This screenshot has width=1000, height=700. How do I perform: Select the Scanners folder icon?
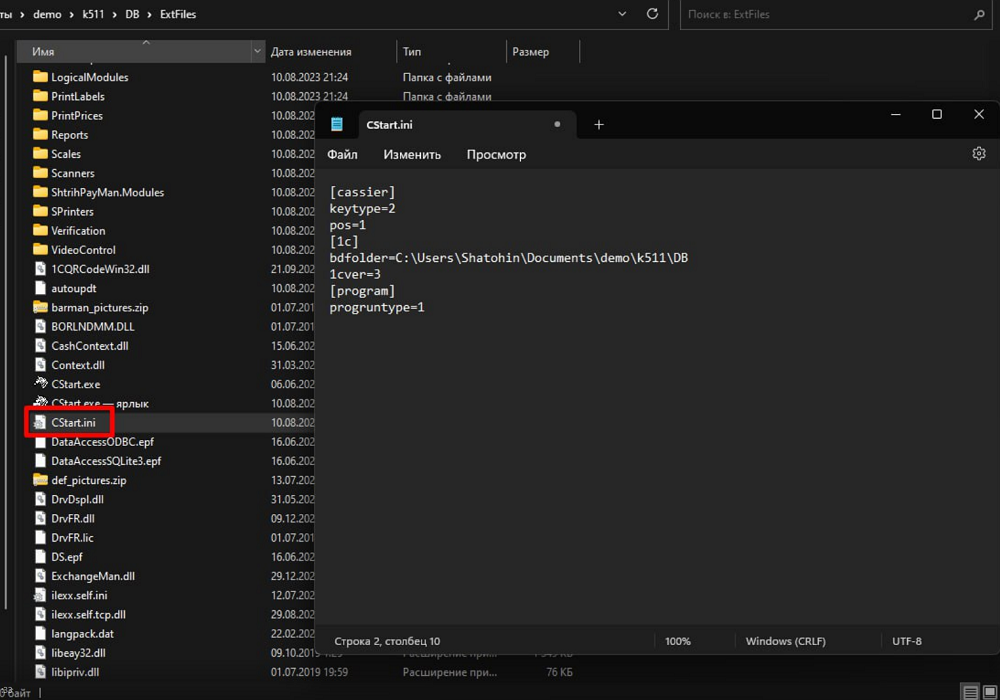pos(40,173)
